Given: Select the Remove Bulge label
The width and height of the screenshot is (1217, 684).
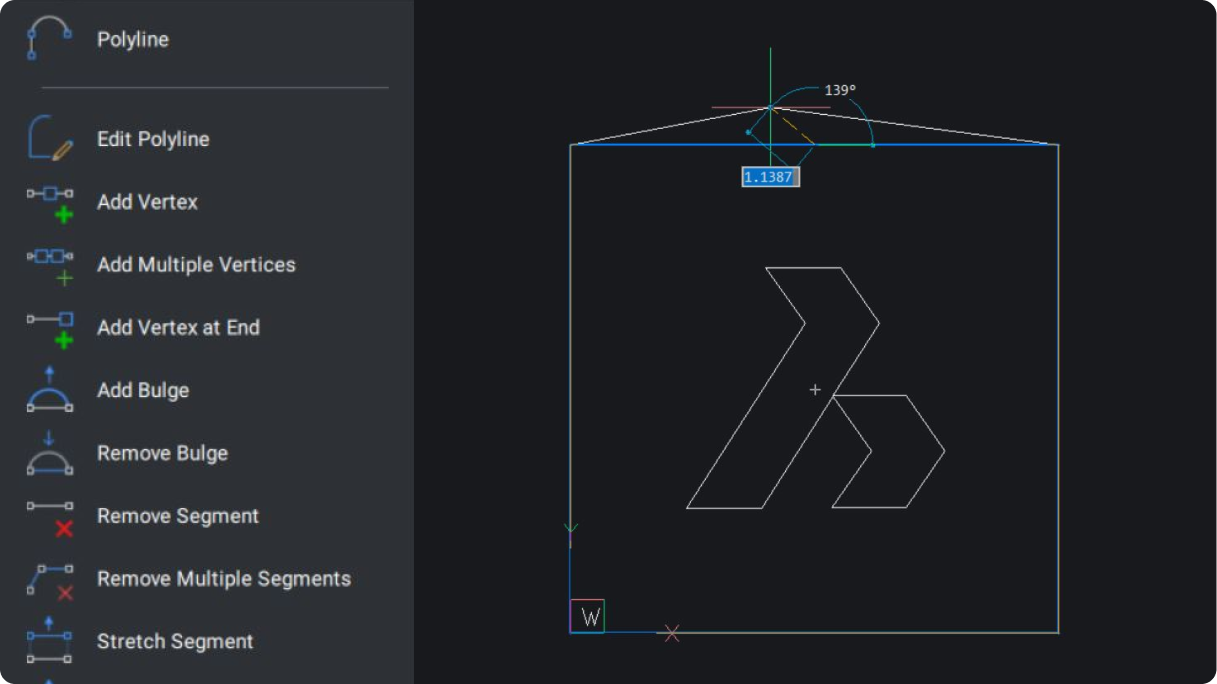Looking at the screenshot, I should point(162,454).
